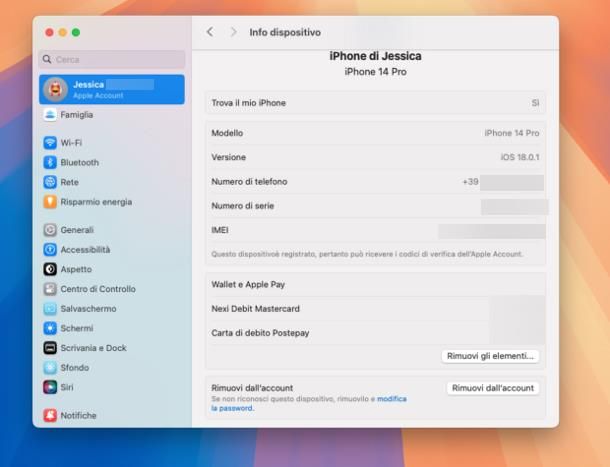610x467 pixels.
Task: Open Centro di Controllo icon
Action: 50,289
